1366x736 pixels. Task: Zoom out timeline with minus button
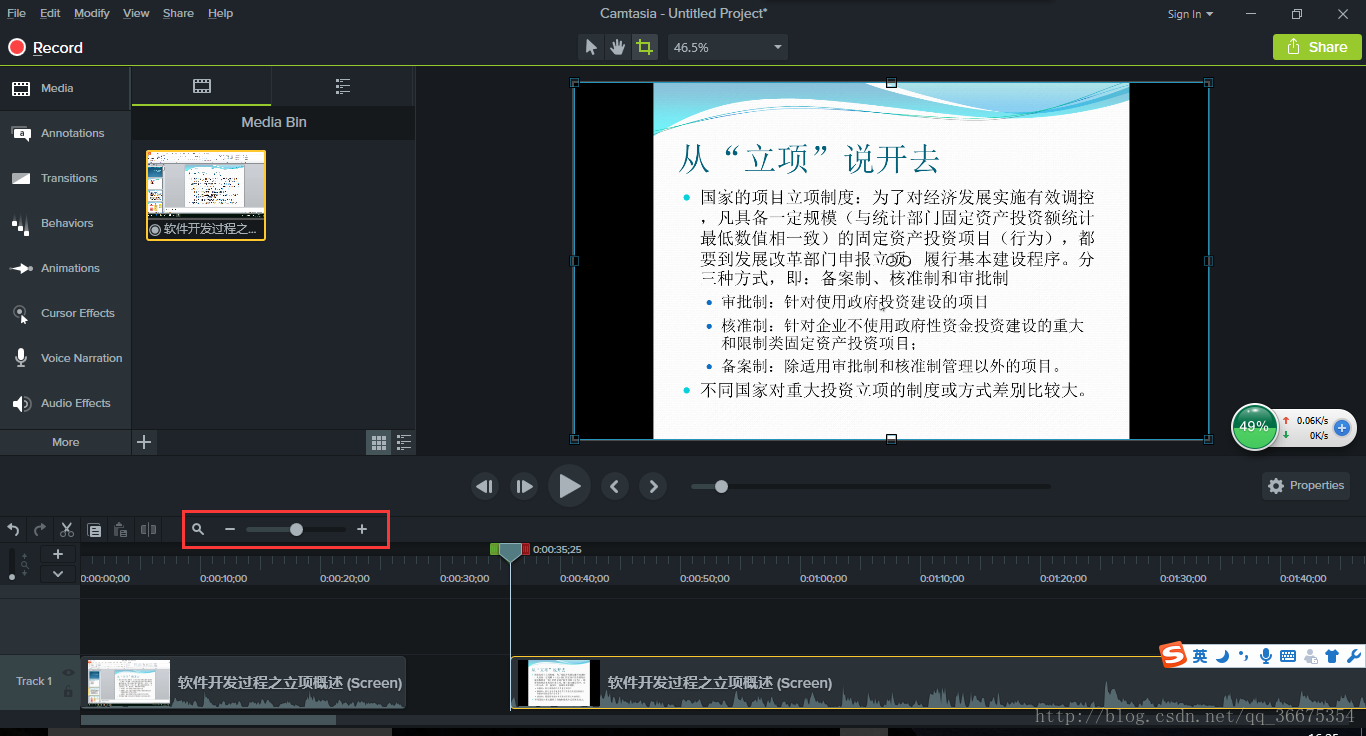tap(230, 529)
